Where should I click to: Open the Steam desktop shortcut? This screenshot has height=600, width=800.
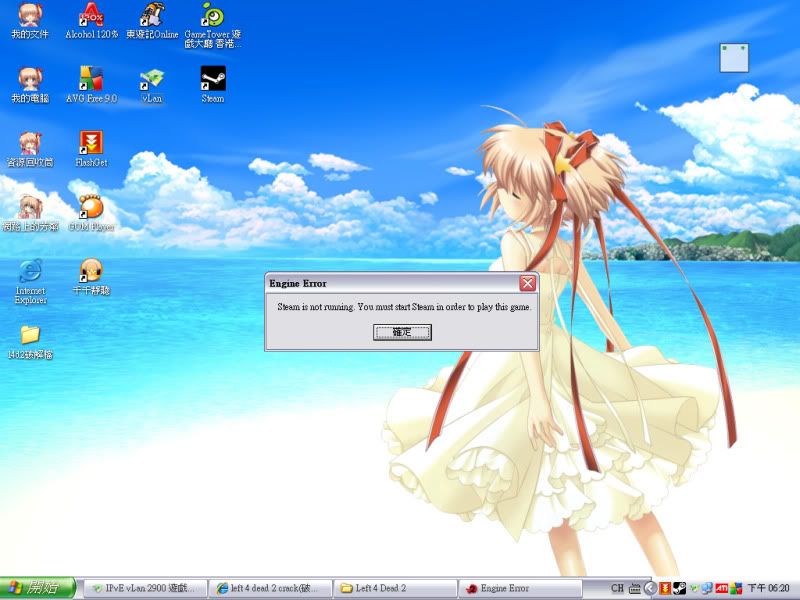213,79
